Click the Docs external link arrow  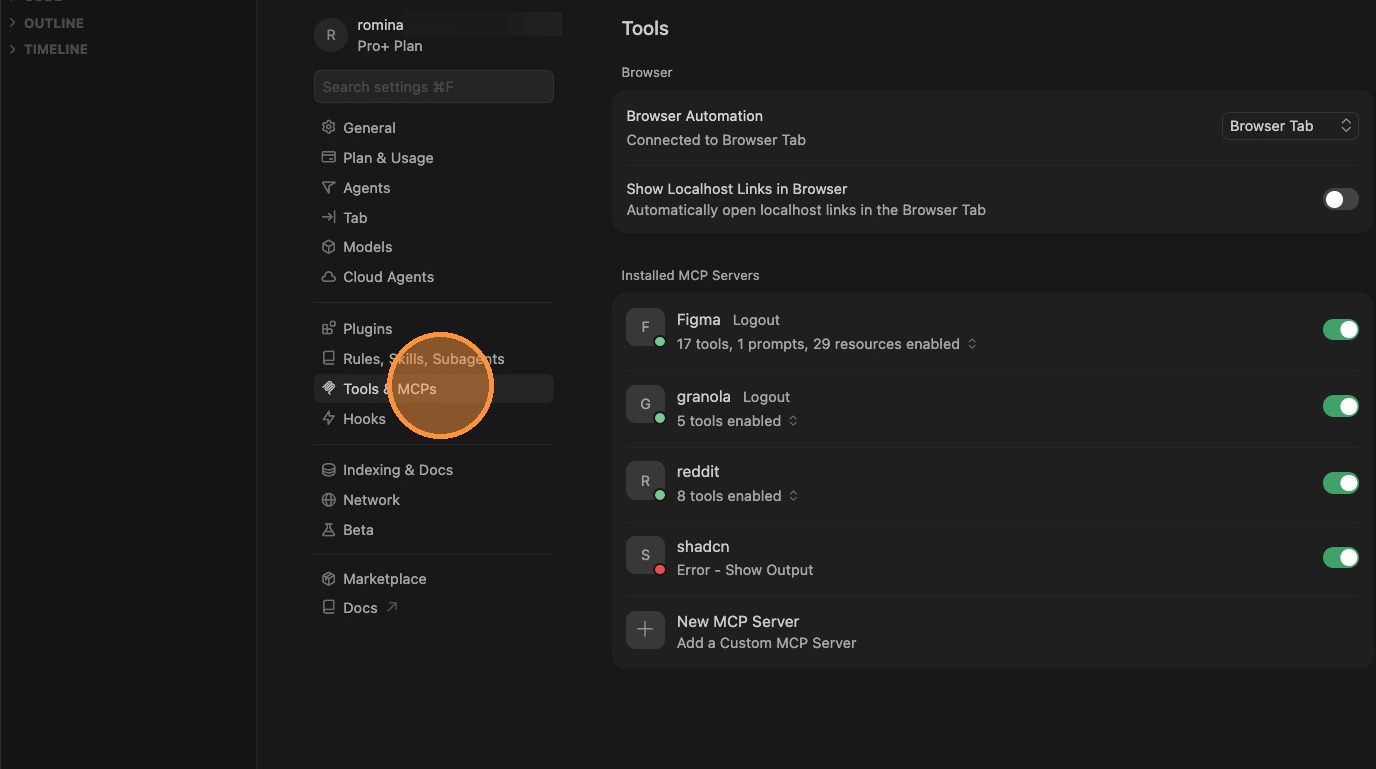[392, 607]
